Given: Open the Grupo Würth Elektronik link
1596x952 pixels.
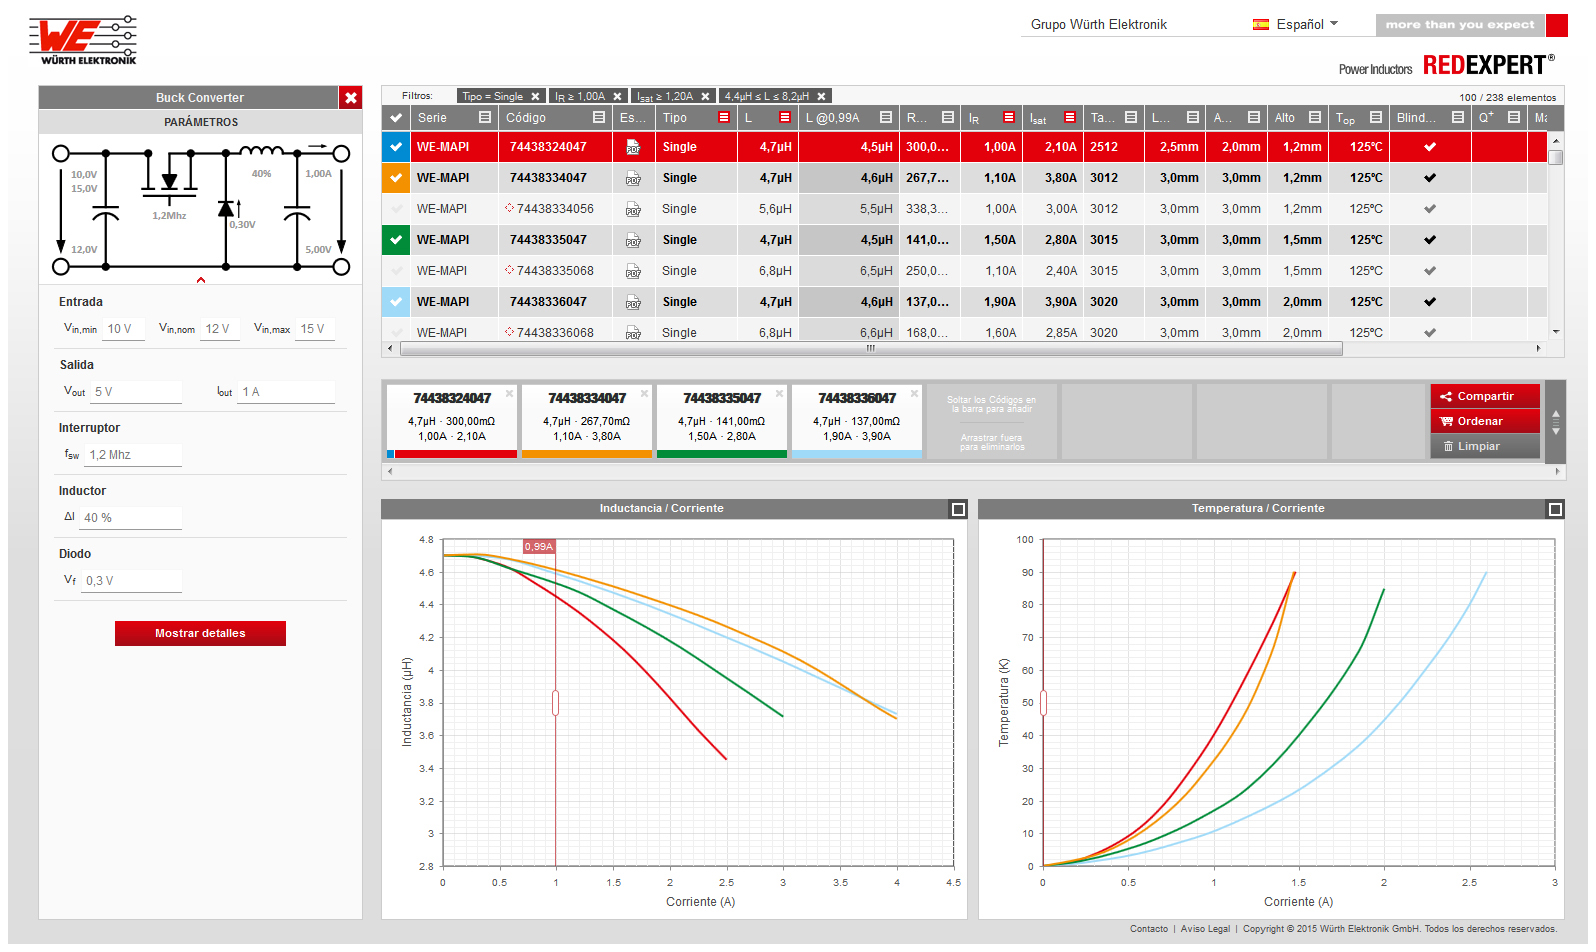Looking at the screenshot, I should 1098,24.
